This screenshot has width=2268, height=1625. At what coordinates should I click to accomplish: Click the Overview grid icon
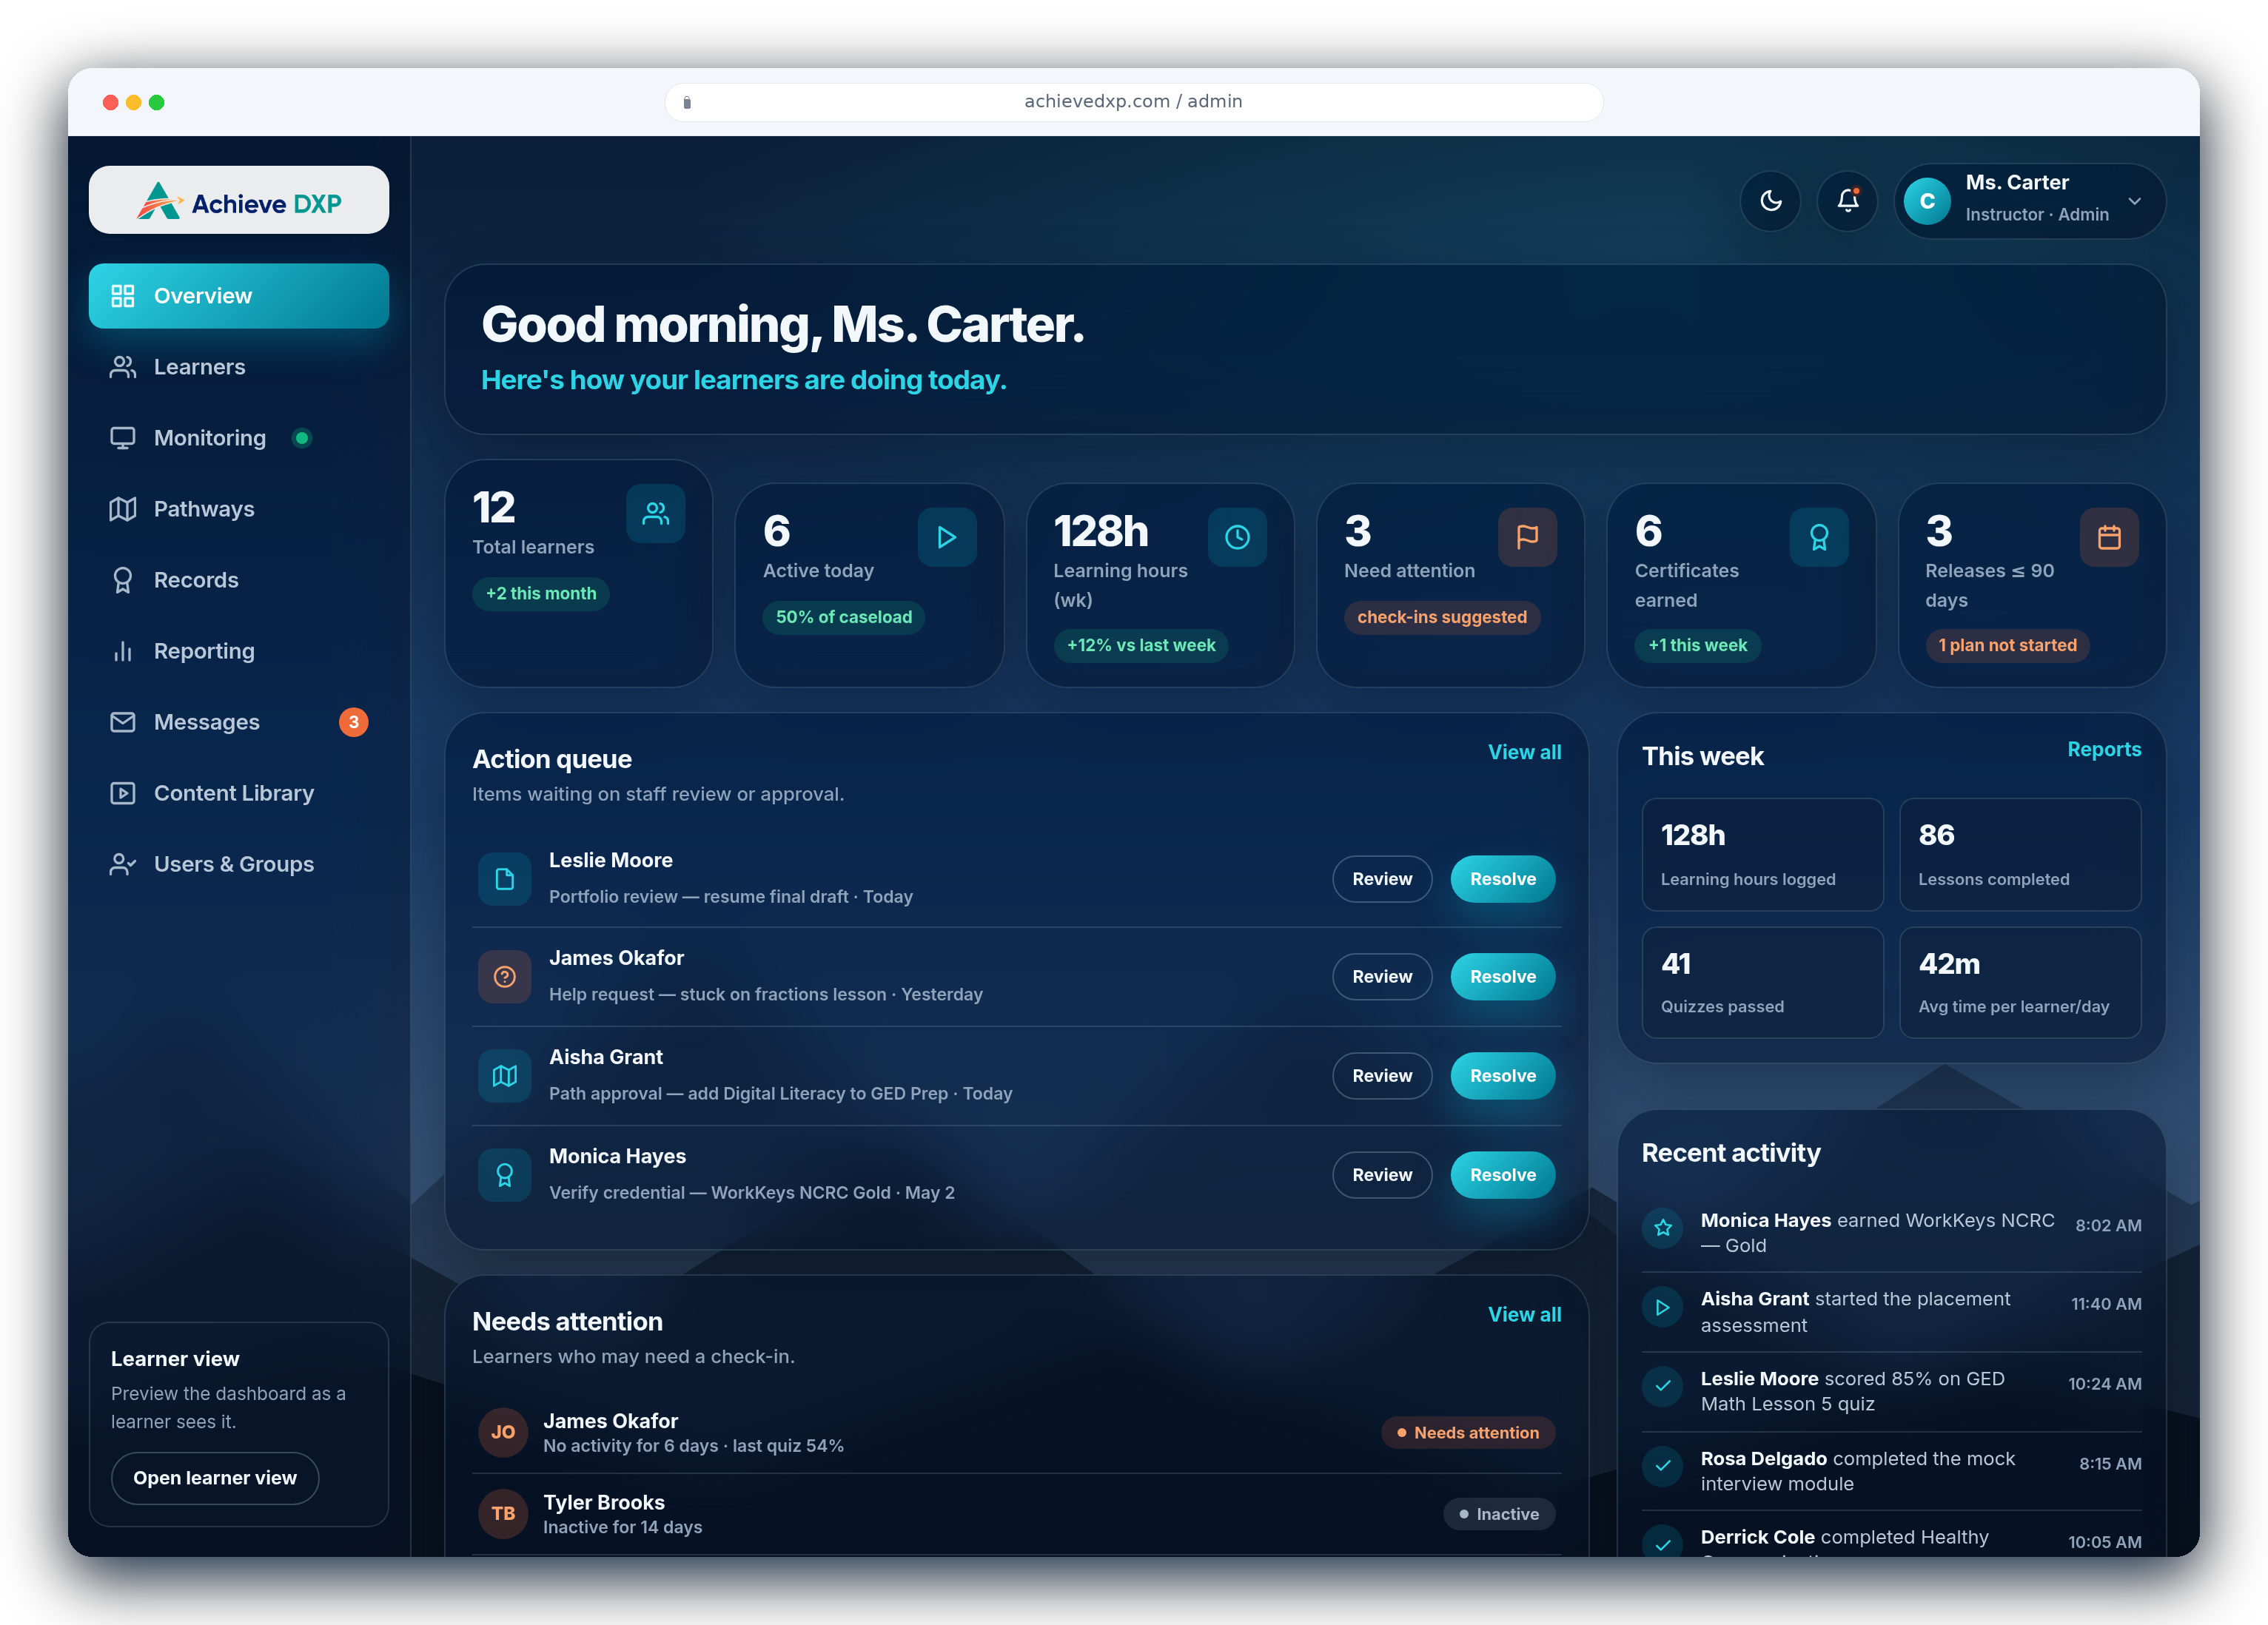click(122, 296)
